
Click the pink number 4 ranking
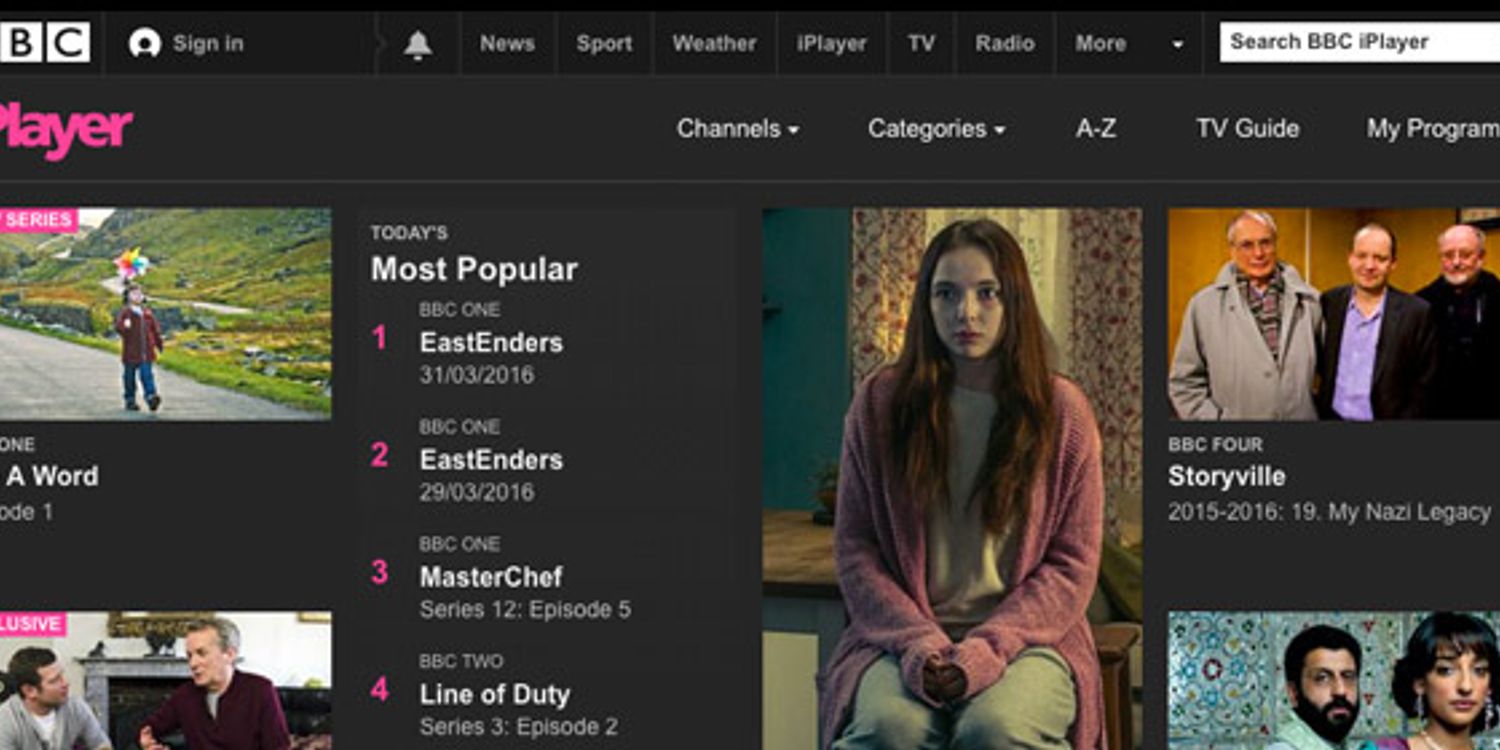point(379,689)
